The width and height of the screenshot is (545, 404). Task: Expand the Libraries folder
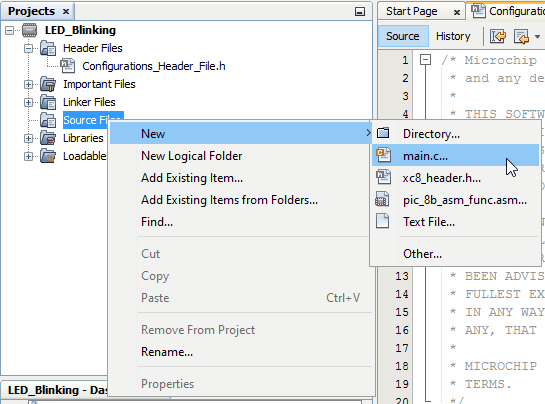tap(29, 139)
